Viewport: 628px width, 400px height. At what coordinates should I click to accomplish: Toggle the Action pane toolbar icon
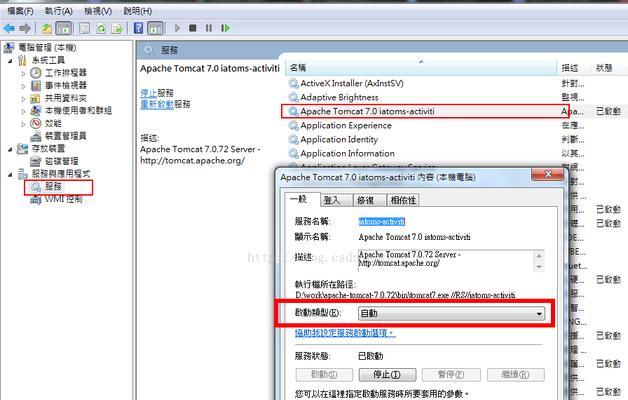[155, 28]
